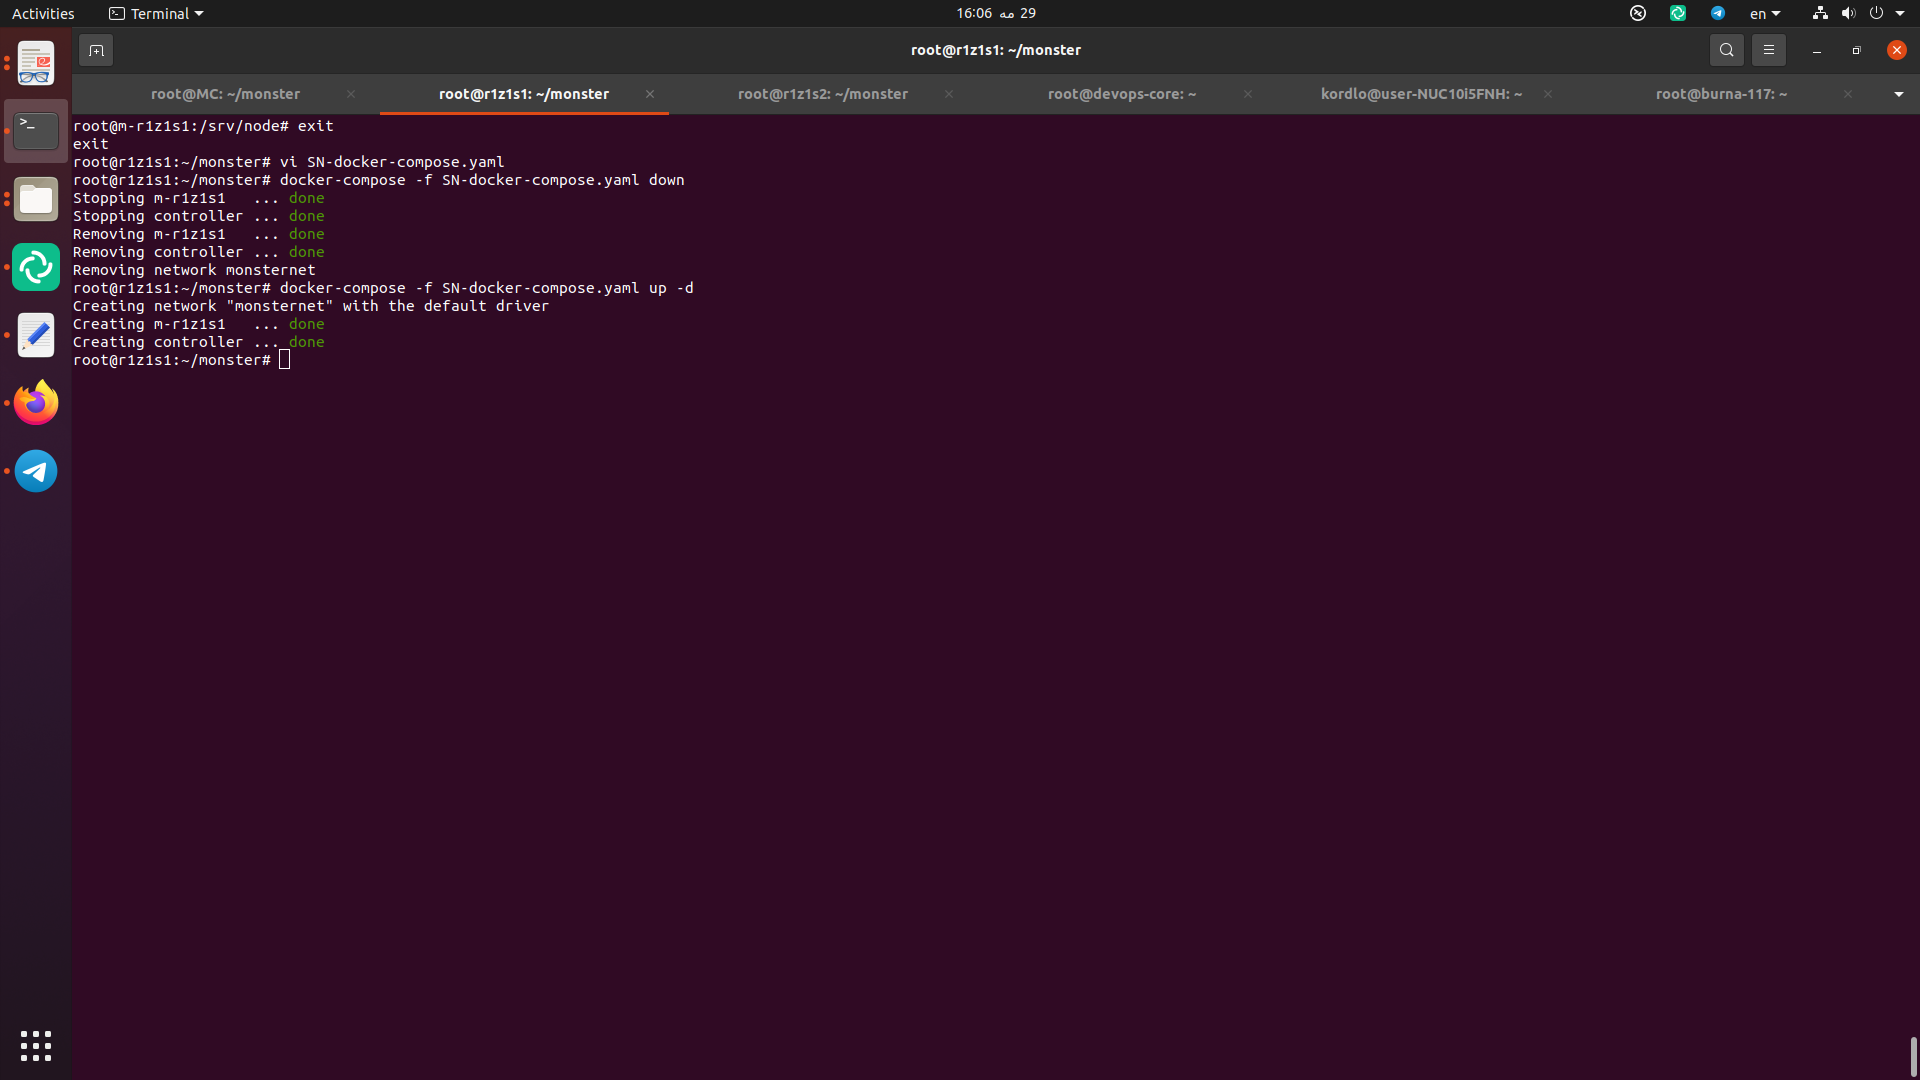
Task: Open the text editor dock icon
Action: pos(36,335)
